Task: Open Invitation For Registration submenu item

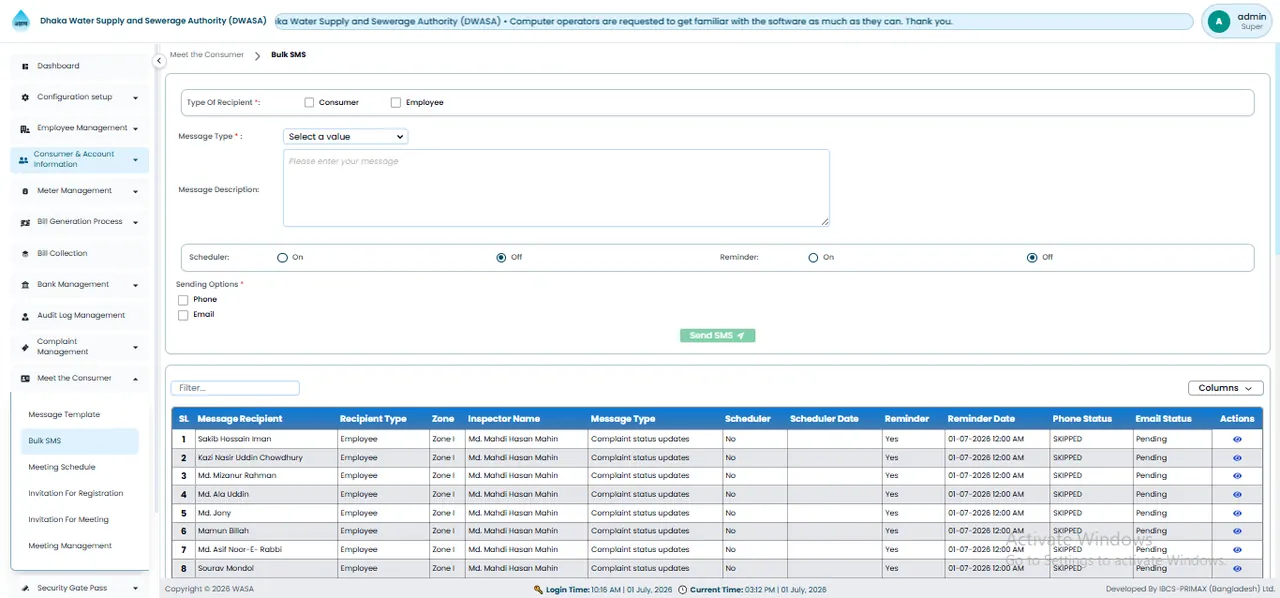Action: pos(79,493)
